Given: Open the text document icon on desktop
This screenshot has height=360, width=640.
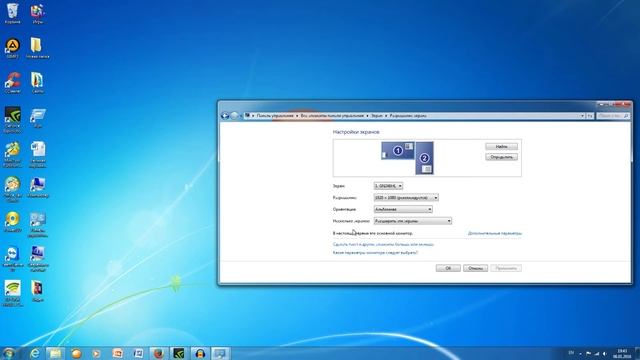Looking at the screenshot, I should click(x=38, y=155).
